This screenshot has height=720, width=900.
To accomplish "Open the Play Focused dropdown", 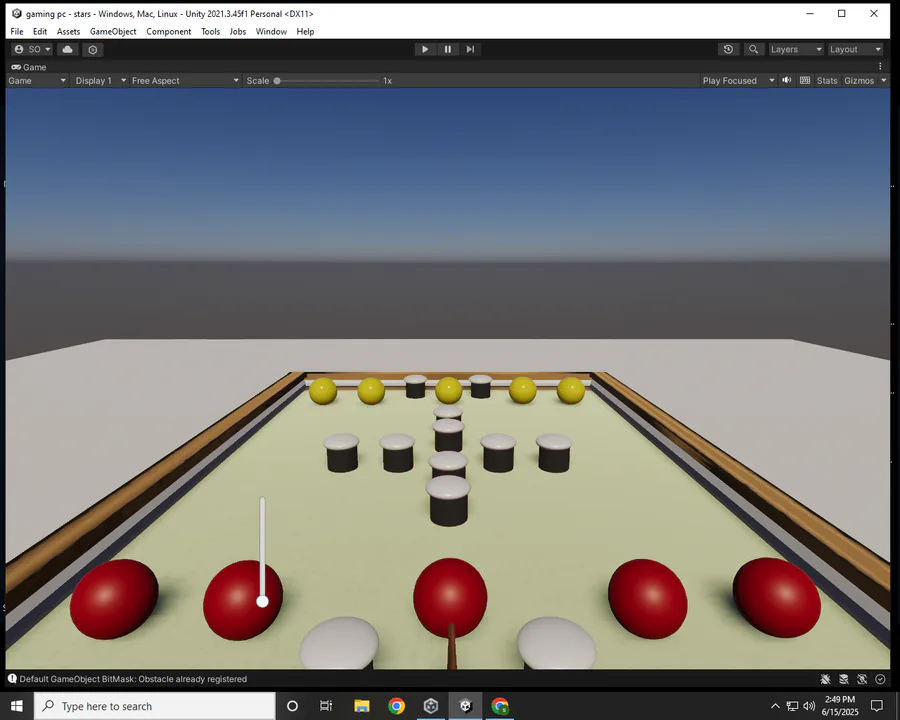I will (739, 80).
